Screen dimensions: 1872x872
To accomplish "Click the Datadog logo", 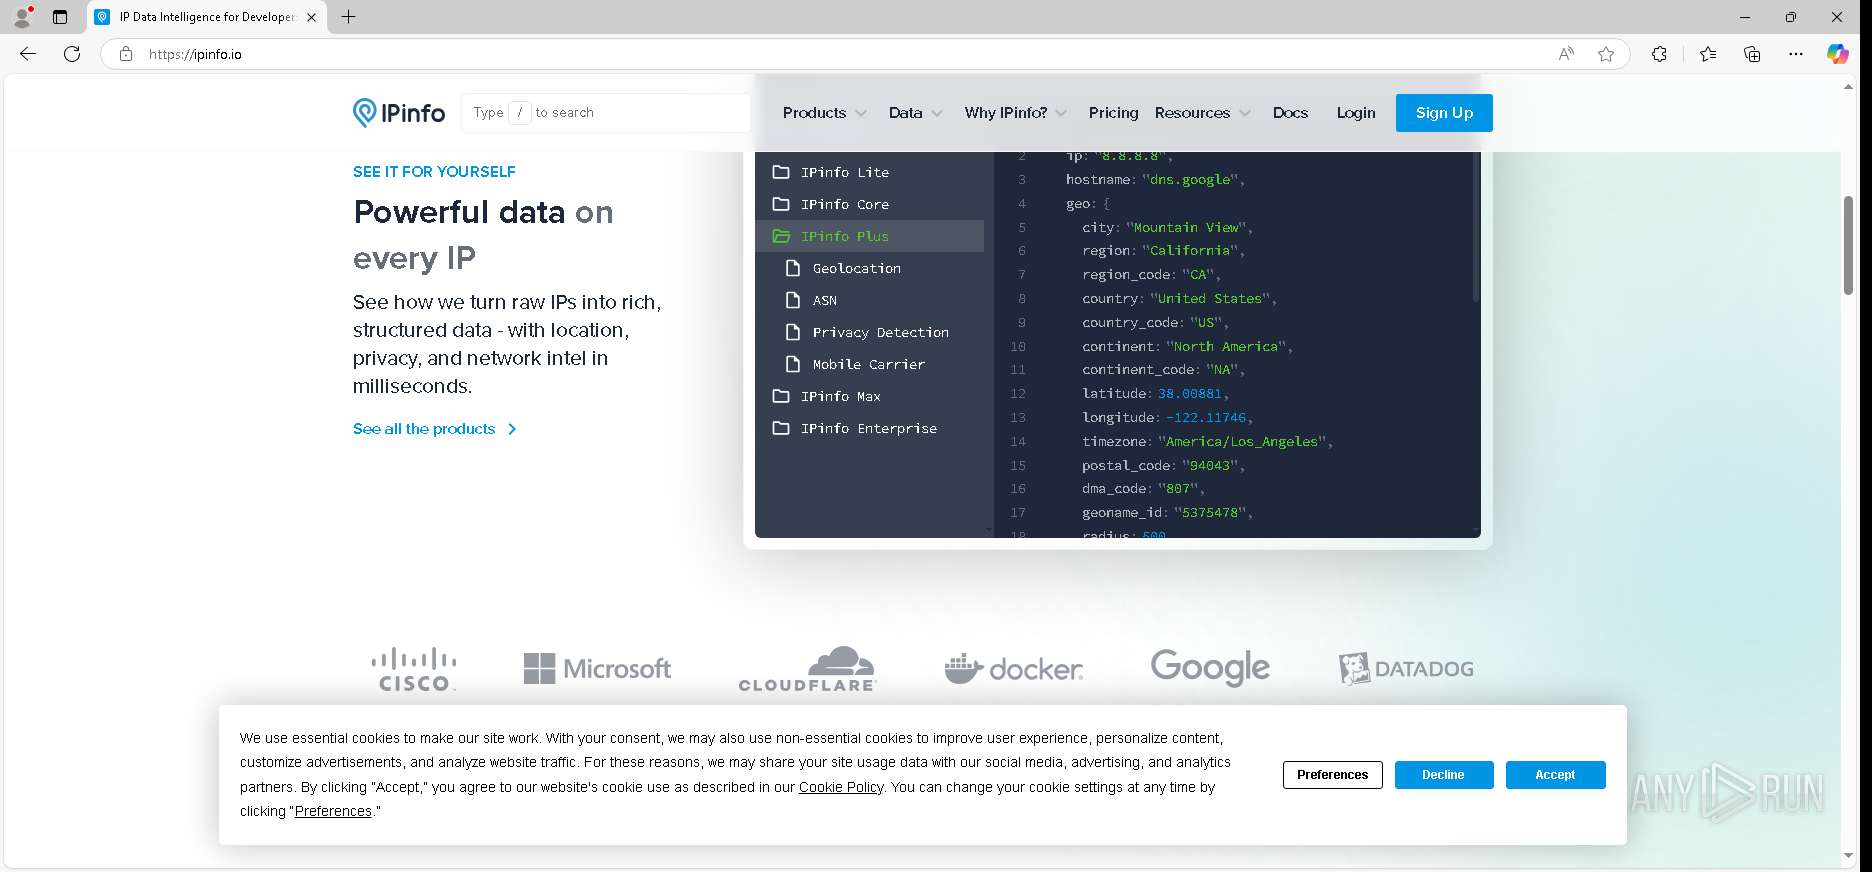I will point(1406,669).
